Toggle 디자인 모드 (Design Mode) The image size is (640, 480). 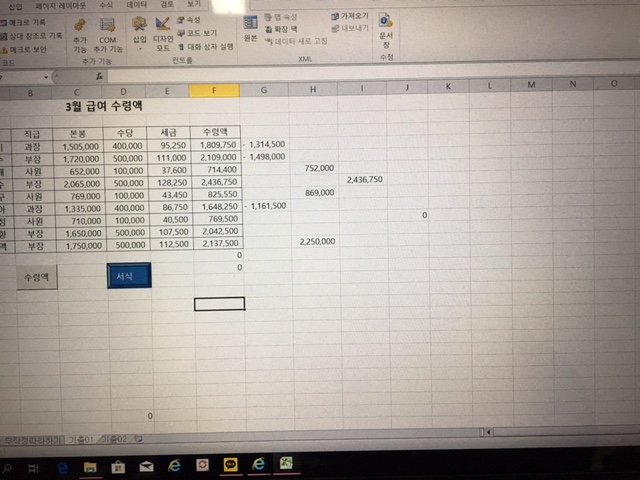coord(163,32)
